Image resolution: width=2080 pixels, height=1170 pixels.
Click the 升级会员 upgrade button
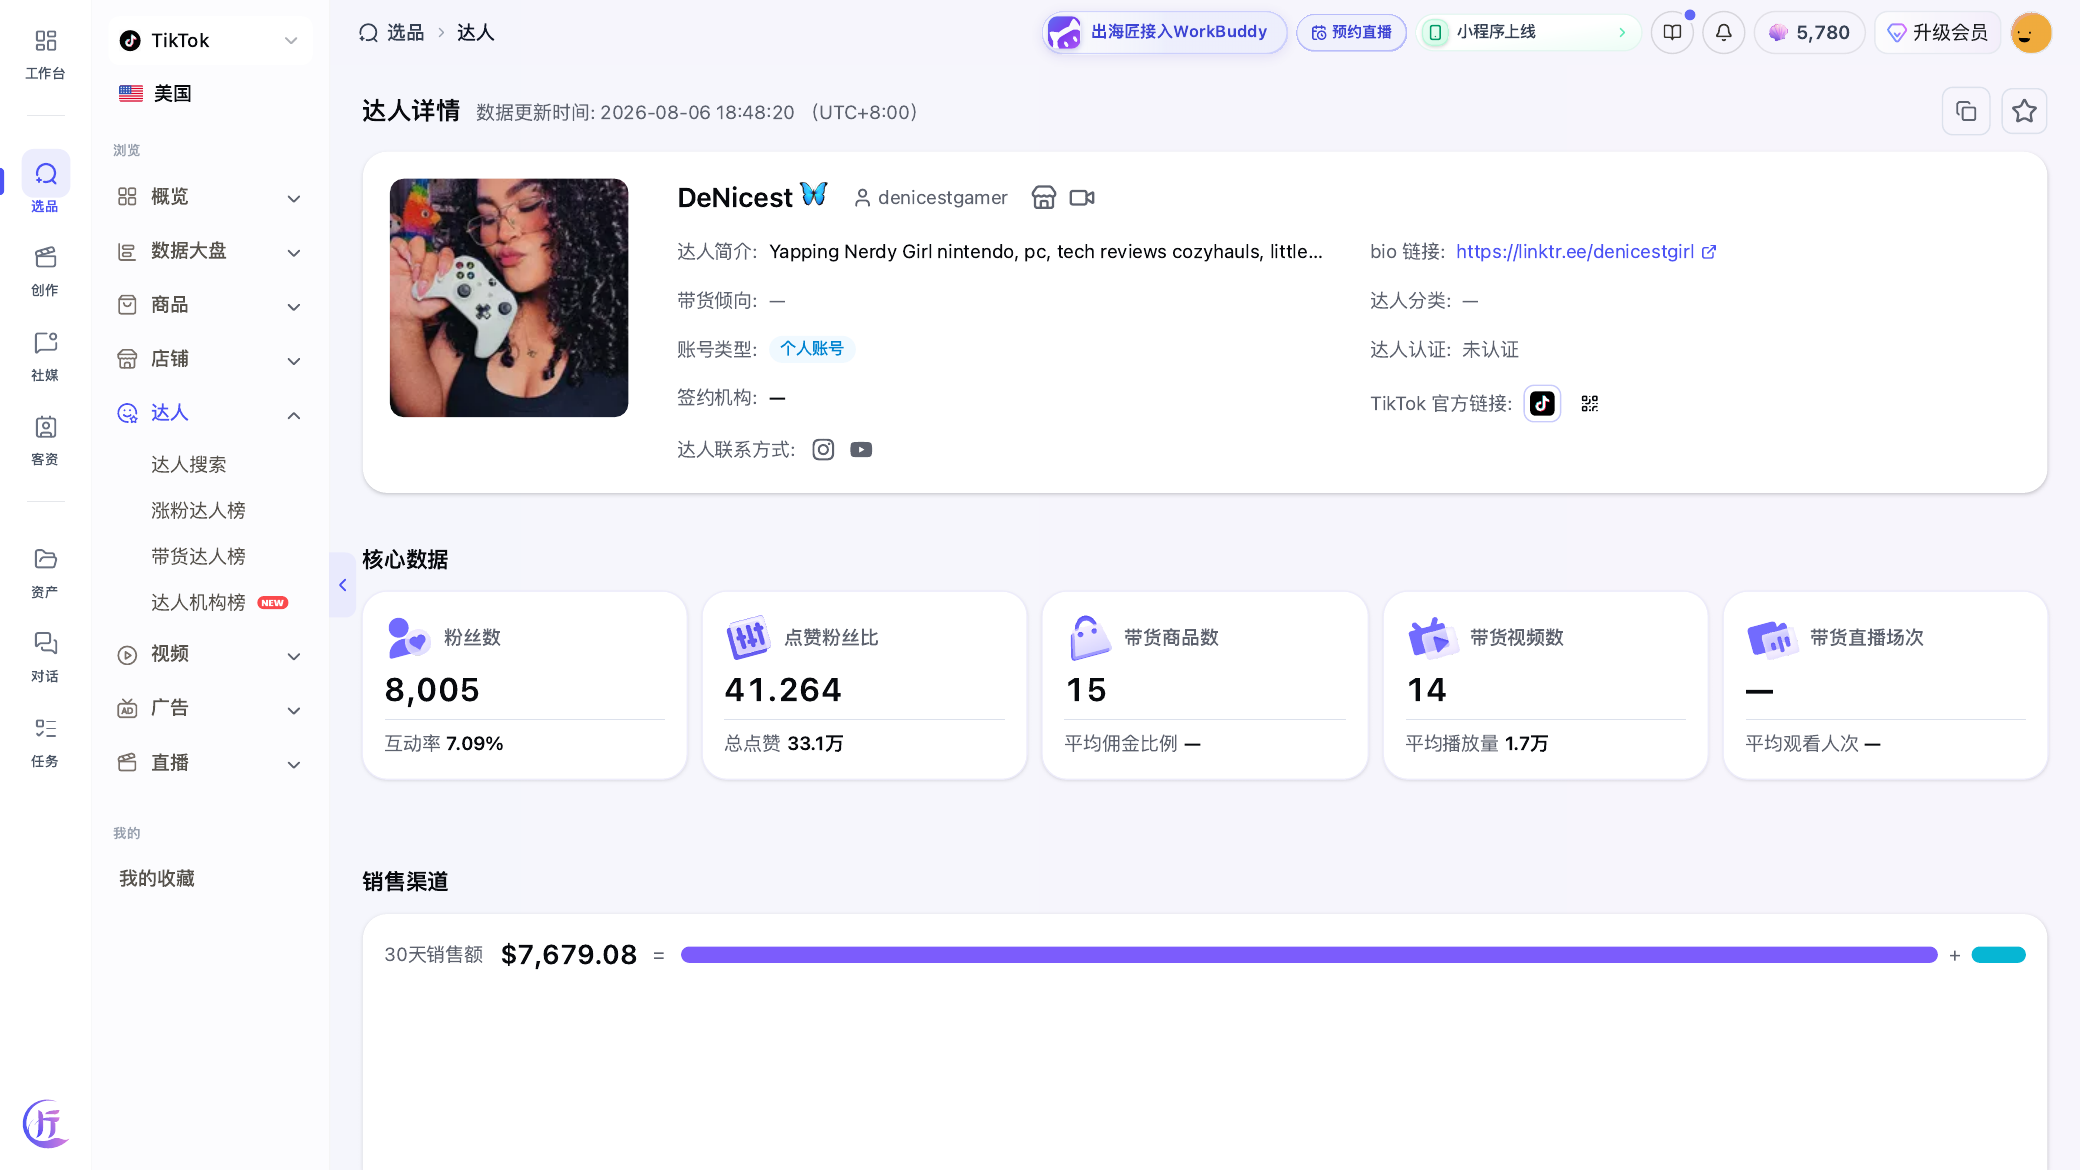pos(1937,33)
